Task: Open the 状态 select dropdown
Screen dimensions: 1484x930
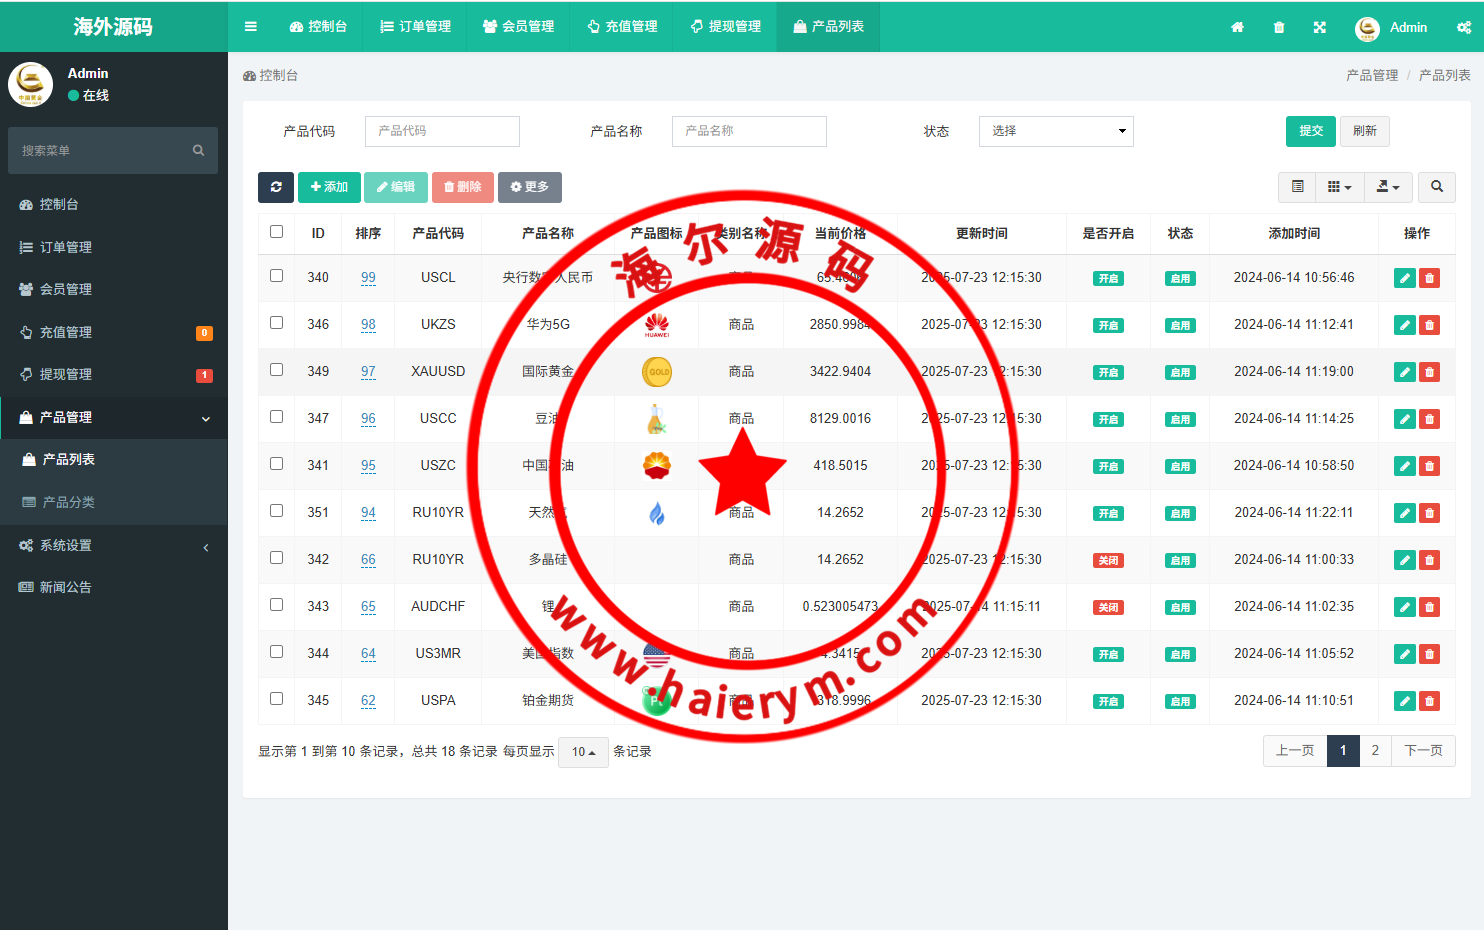Action: (x=1055, y=131)
